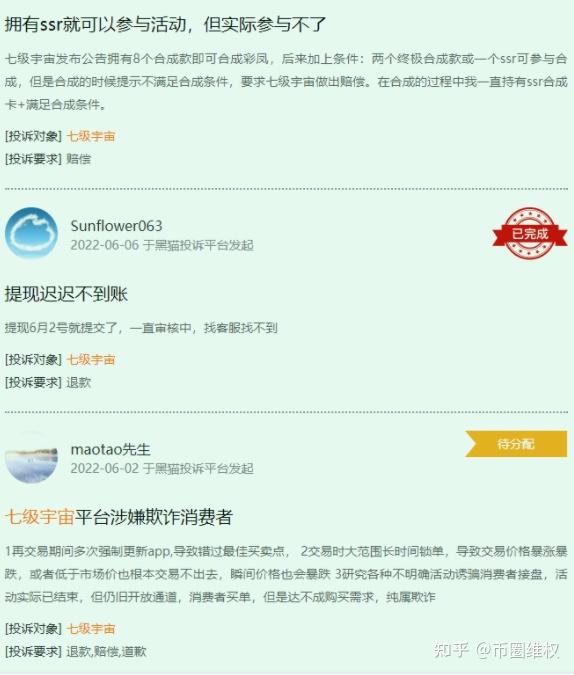Click the 2022-06-02 黑猫投诉平台 date line
This screenshot has width=574, height=675.
tap(162, 468)
